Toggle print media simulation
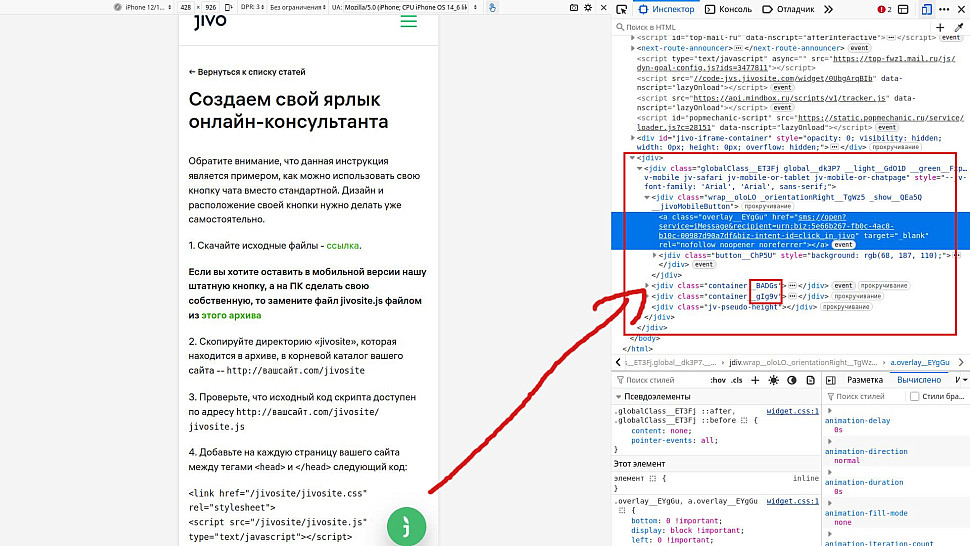 pos(810,380)
